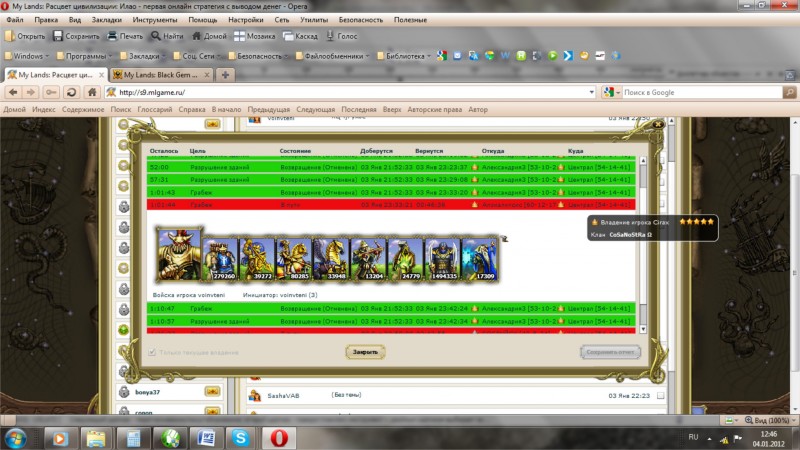Select the green Грабеж row with 1:01:43 remaining
This screenshot has height=450, width=800.
(x=391, y=192)
